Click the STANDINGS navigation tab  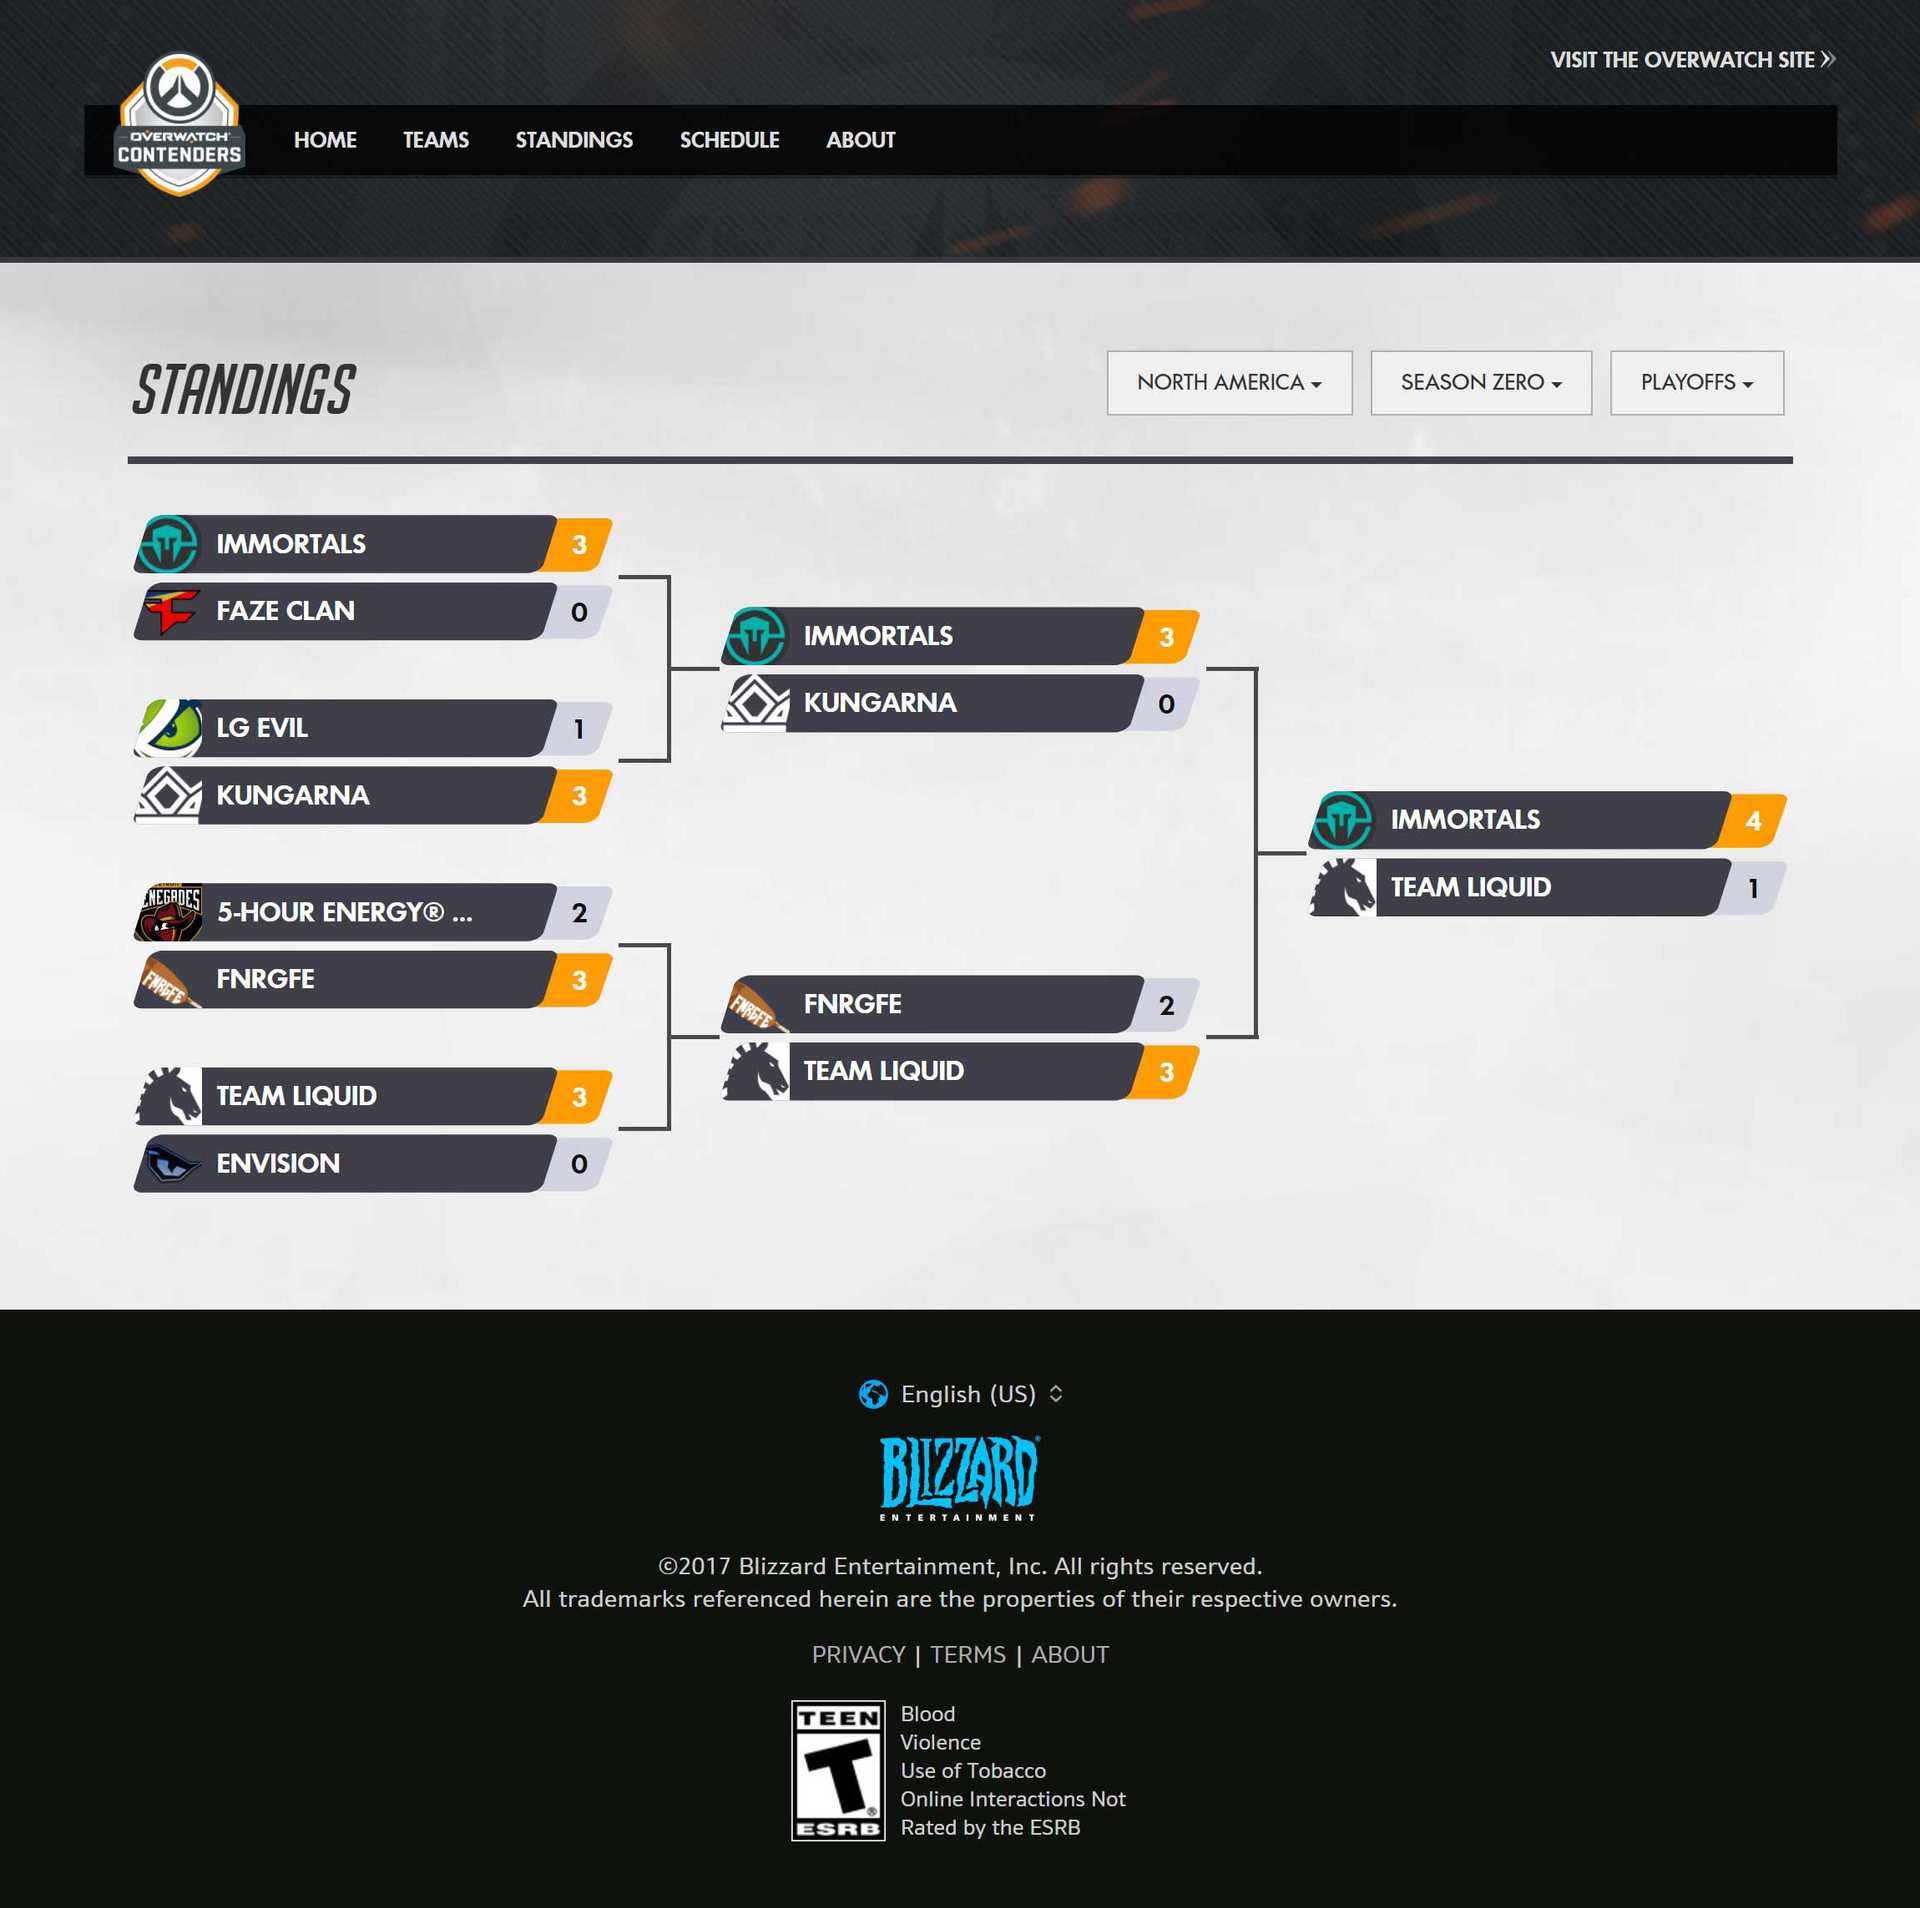click(573, 140)
